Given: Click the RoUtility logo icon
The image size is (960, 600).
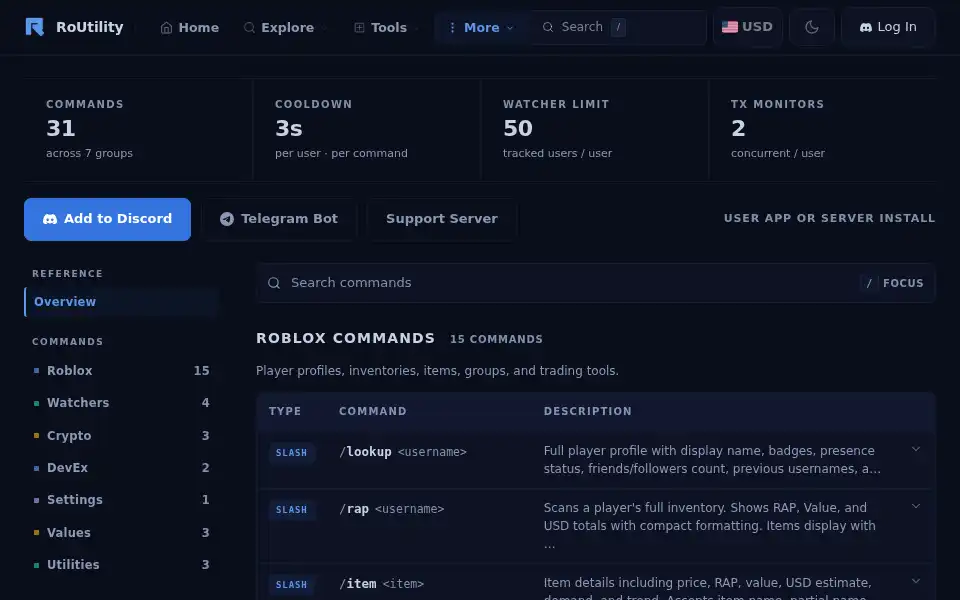Looking at the screenshot, I should 35,27.
